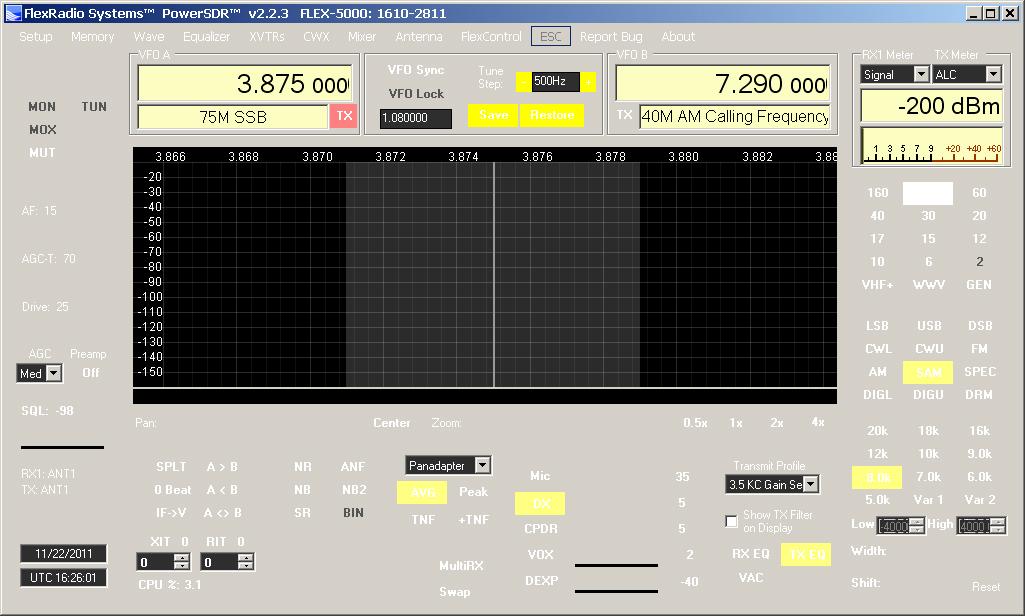Enable Show TX Filter on Display checkbox
Screen dimensions: 1025x616
[731, 522]
